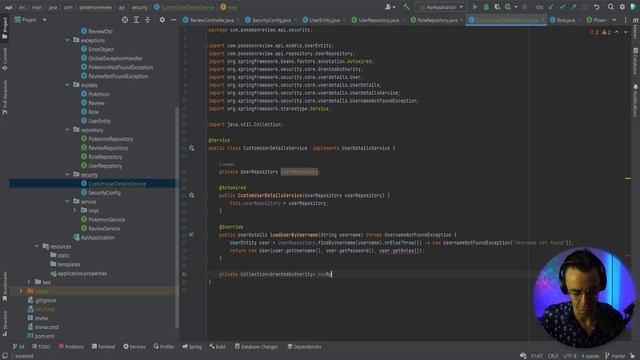
Task: Click collapse all icon in Project panel
Action: pyautogui.click(x=148, y=20)
